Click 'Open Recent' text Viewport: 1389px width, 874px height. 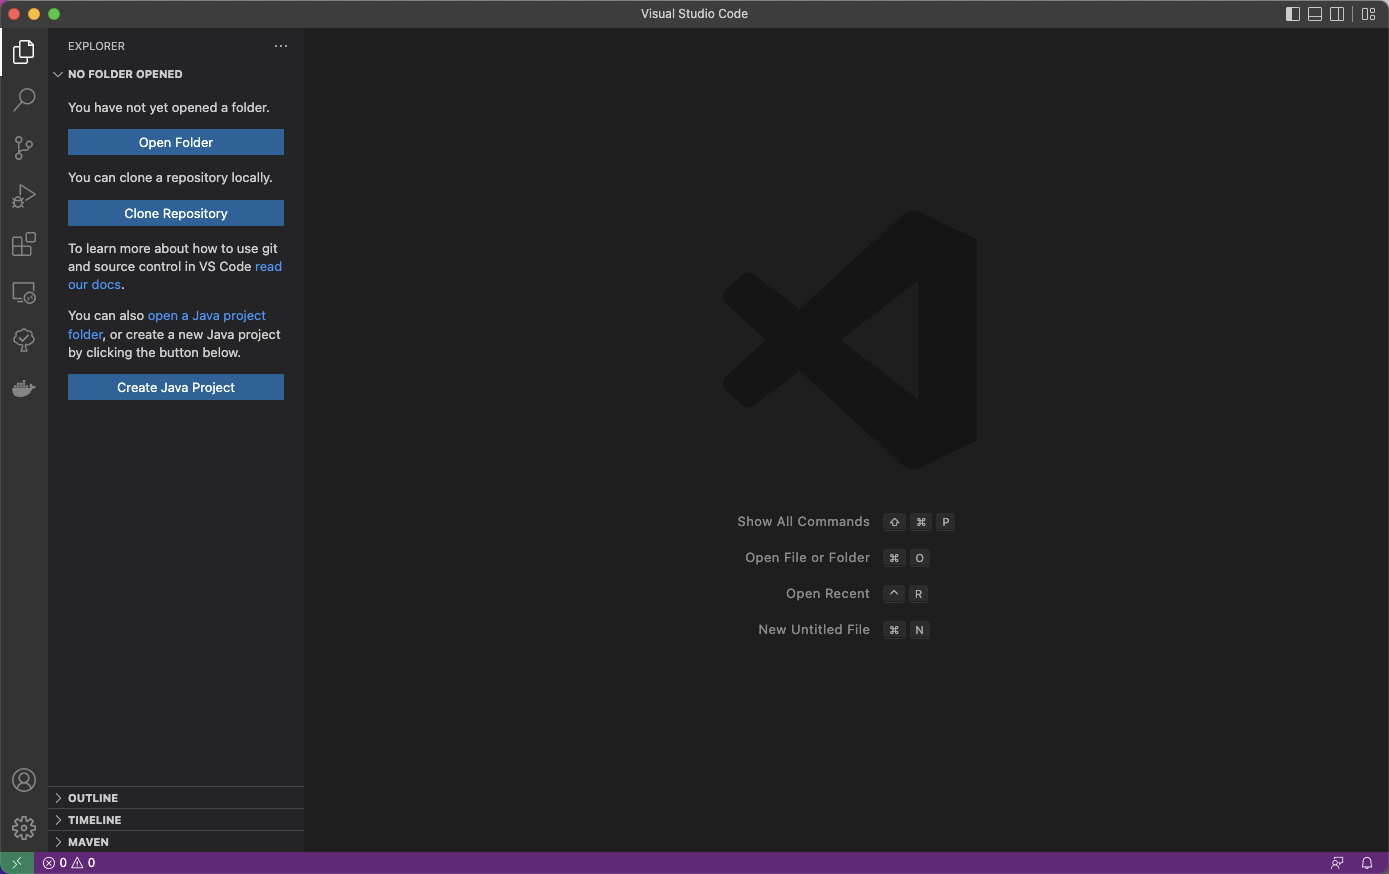pos(828,594)
